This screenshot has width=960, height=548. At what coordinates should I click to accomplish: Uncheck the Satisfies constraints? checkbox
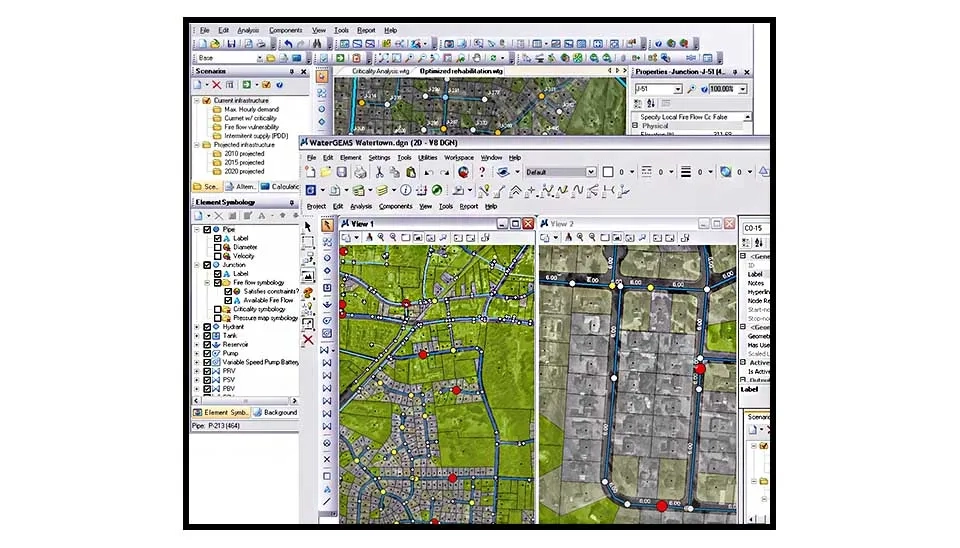(x=228, y=291)
